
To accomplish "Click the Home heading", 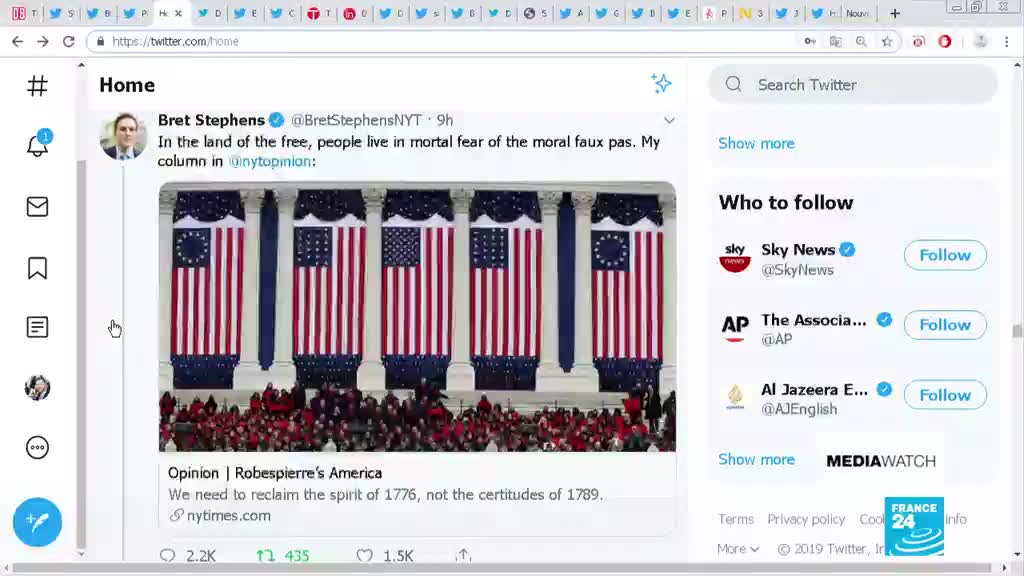I will (x=127, y=85).
